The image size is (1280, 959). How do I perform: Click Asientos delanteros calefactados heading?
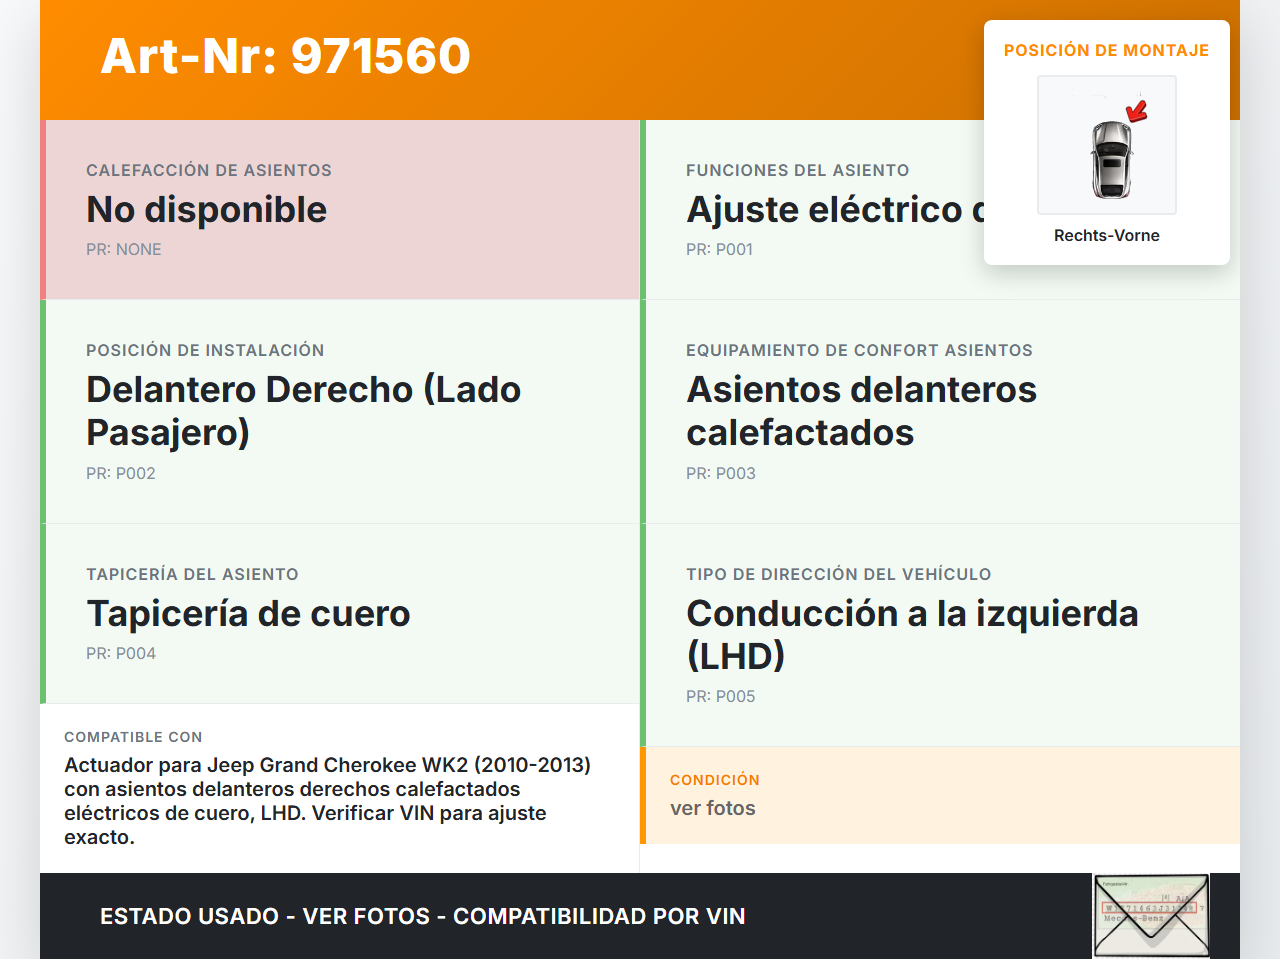(x=861, y=410)
